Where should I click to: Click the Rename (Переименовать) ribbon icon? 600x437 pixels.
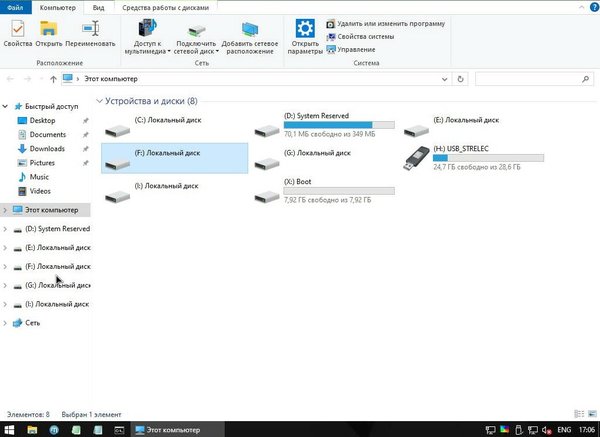(x=90, y=33)
